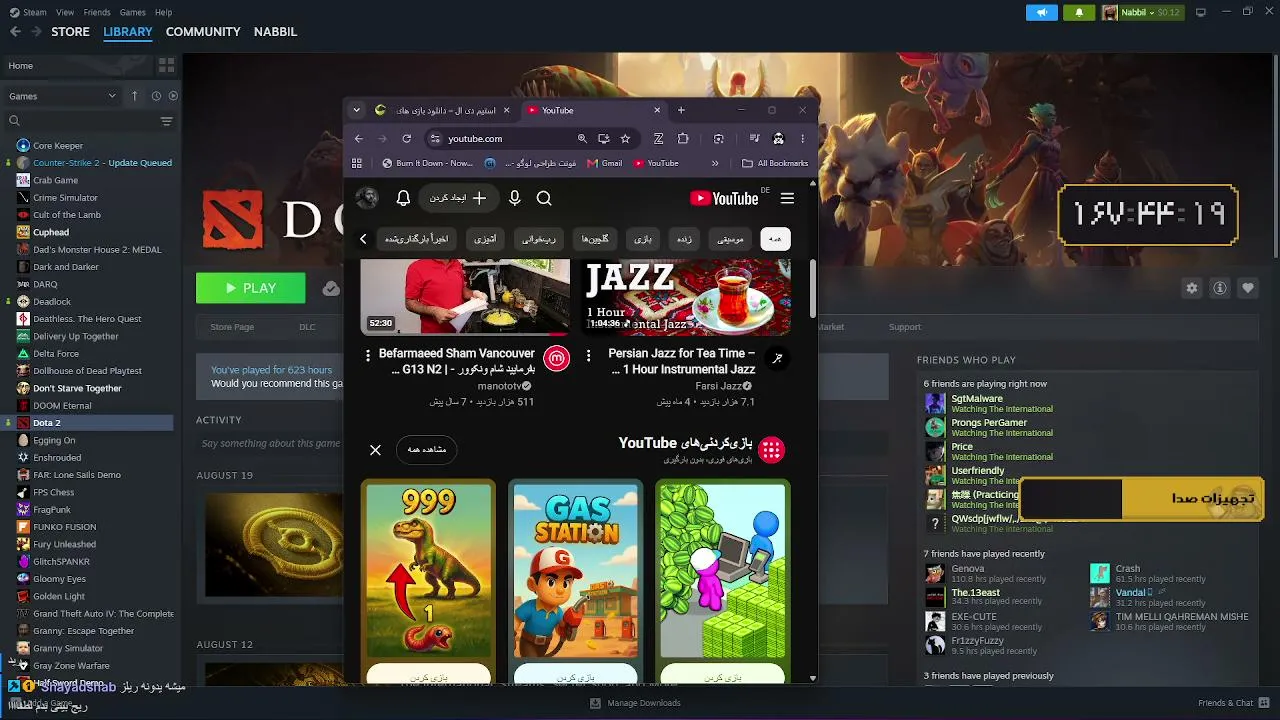Click the Steam library search field
Viewport: 1280px width, 720px height.
pyautogui.click(x=80, y=121)
